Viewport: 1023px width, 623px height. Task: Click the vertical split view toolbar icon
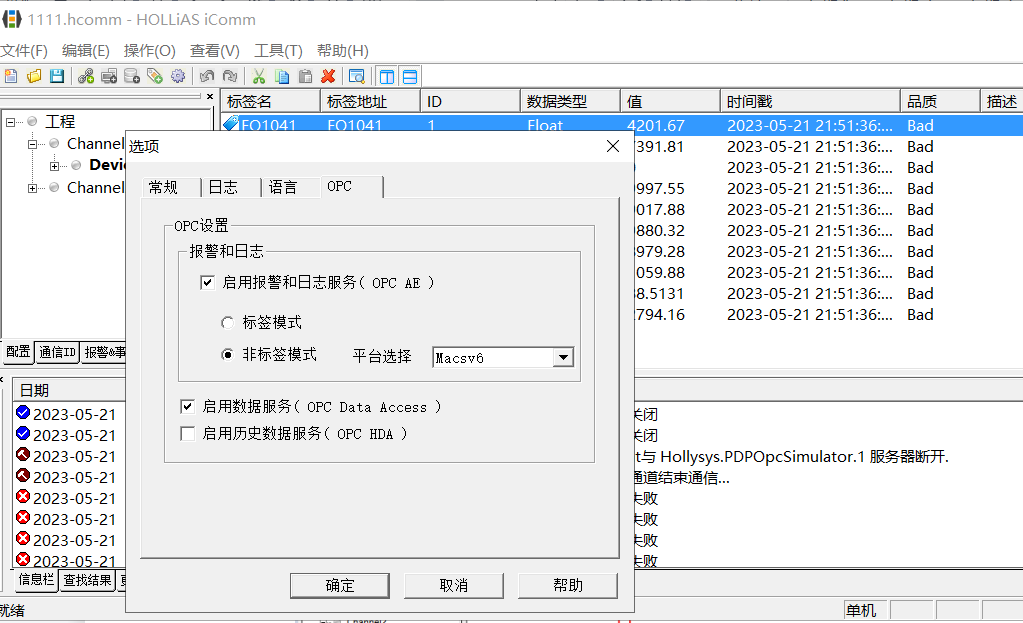point(385,75)
